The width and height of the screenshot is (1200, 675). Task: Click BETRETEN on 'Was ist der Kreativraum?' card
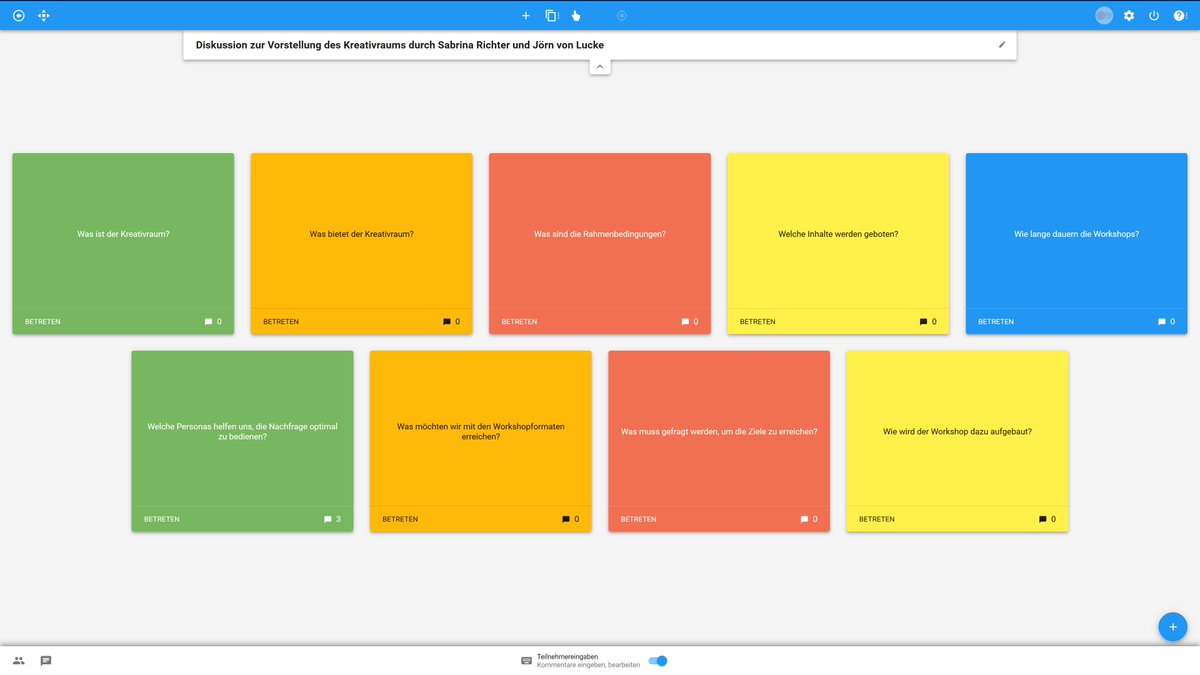point(43,322)
